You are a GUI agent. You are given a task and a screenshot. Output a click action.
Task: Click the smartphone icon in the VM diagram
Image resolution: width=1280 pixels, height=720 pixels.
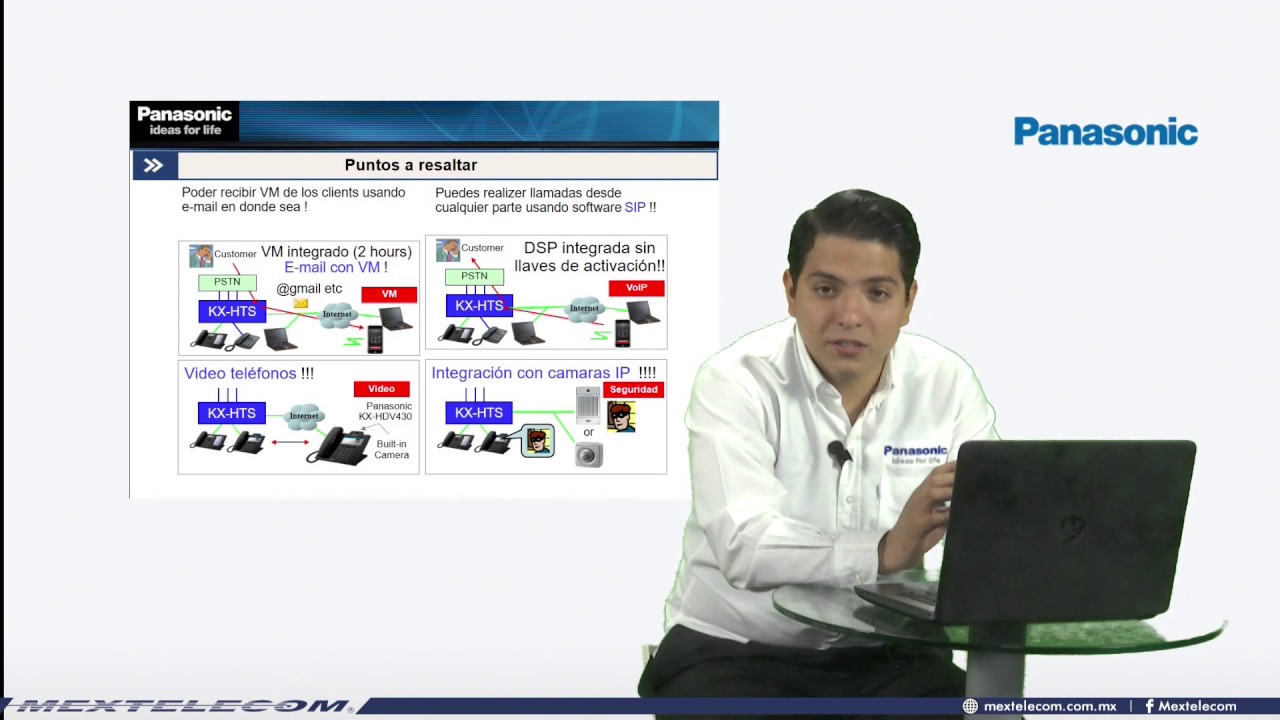(x=375, y=339)
